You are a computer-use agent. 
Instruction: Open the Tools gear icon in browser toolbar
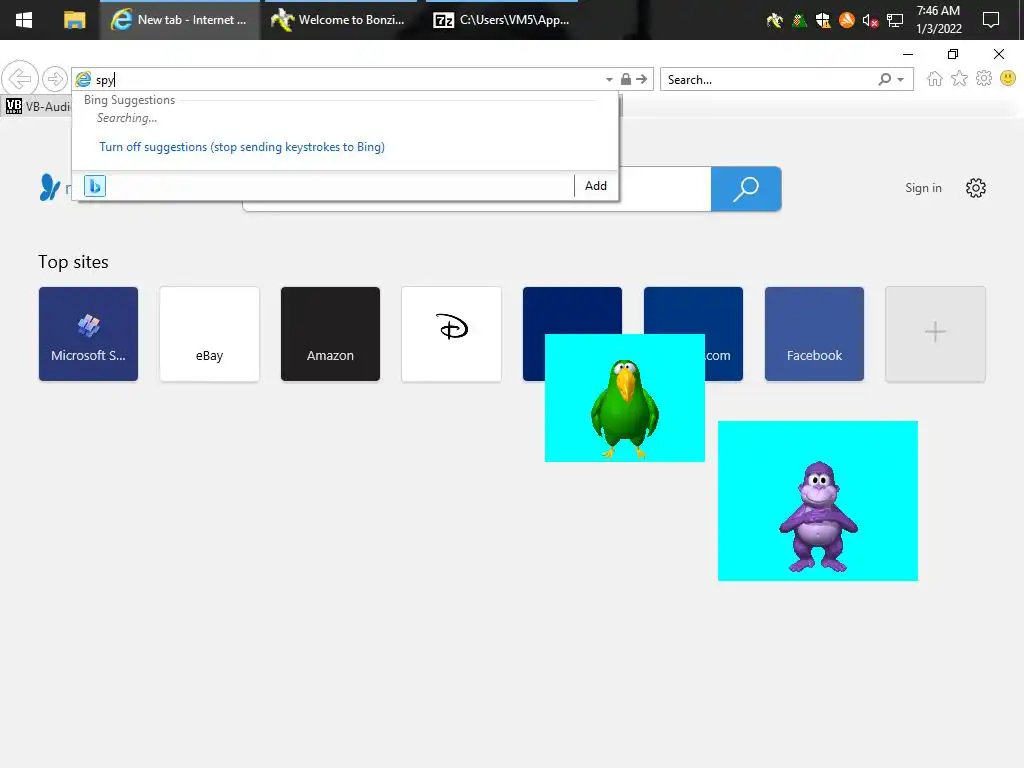tap(984, 79)
